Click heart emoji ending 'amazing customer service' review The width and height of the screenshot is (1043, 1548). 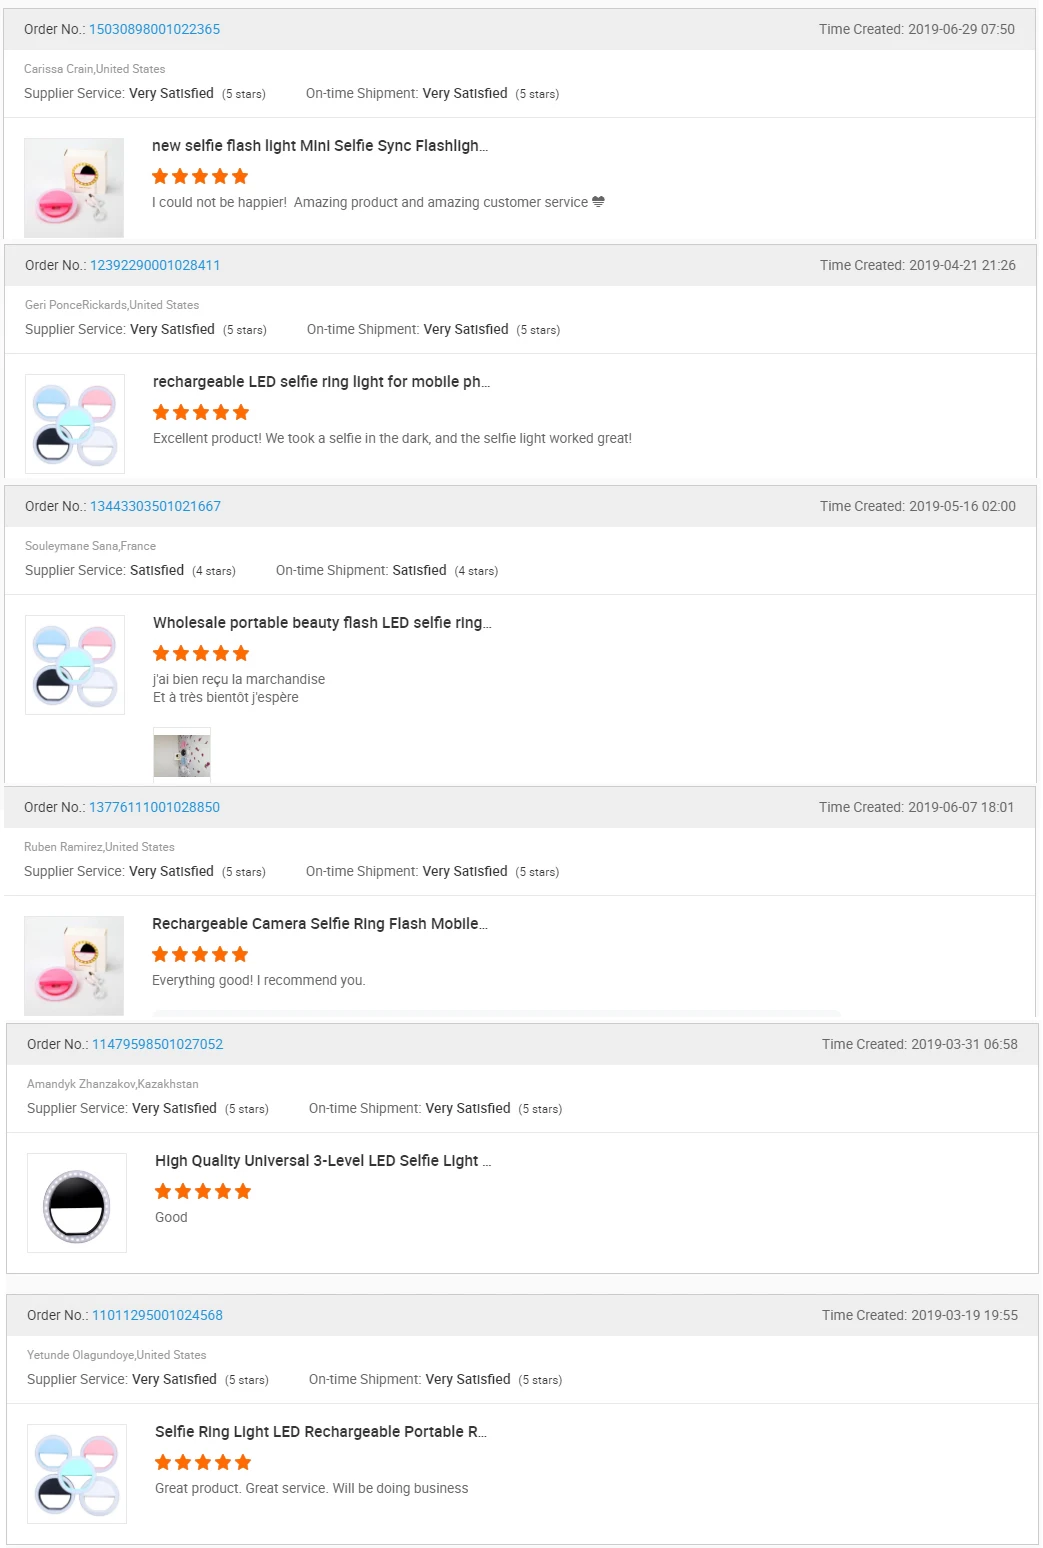coord(598,202)
